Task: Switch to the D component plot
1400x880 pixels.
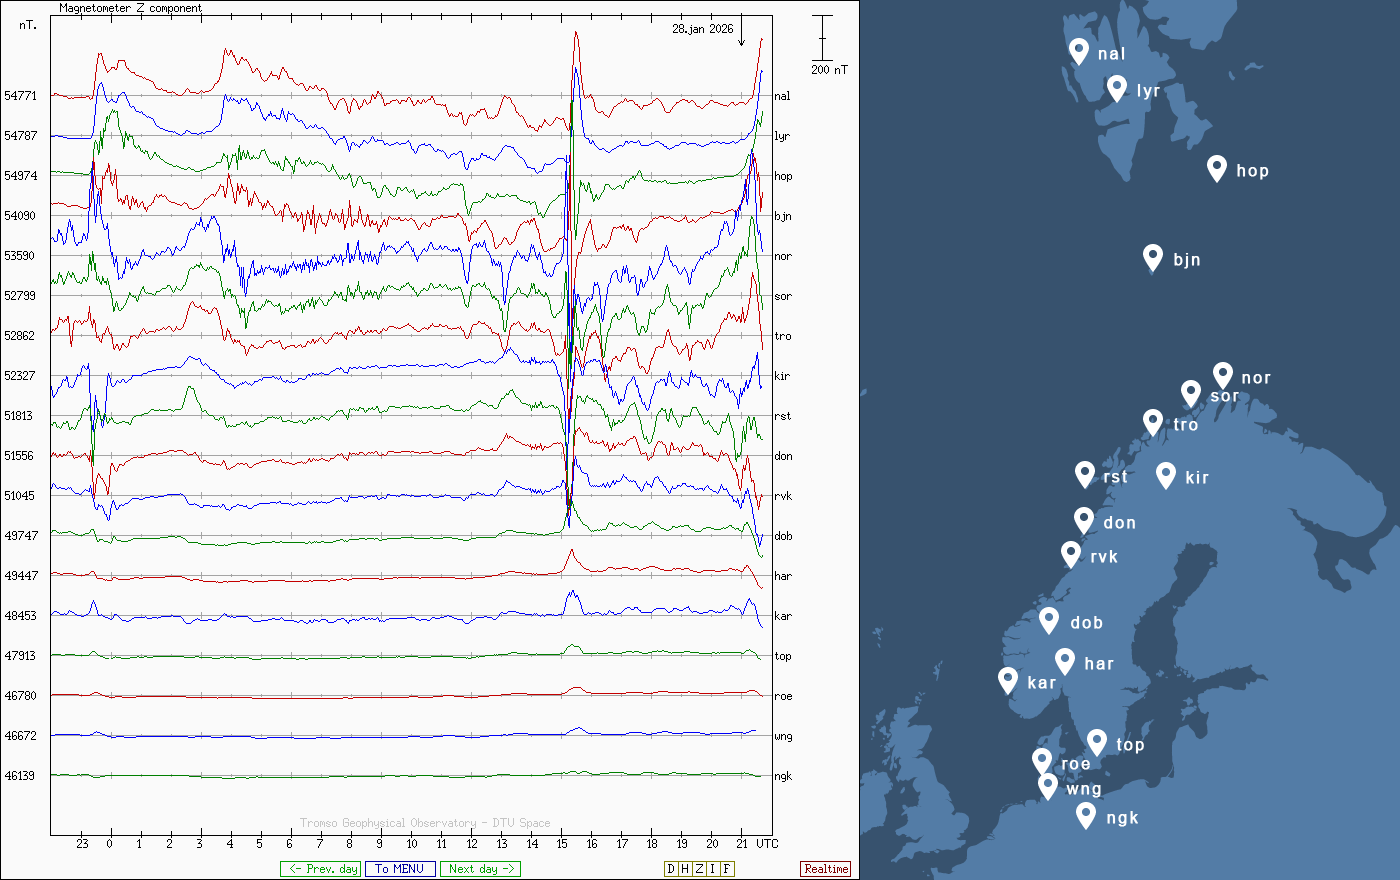Action: point(671,869)
